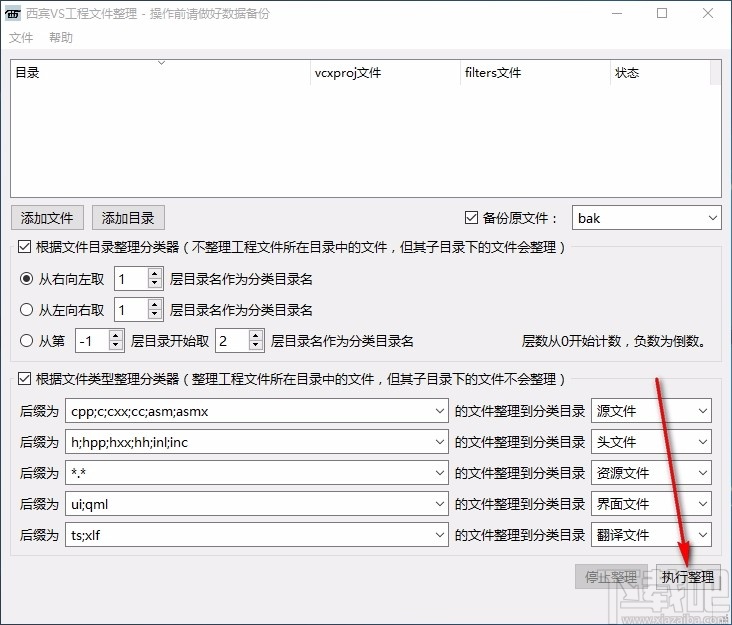The width and height of the screenshot is (732, 625).
Task: Decrease the 层目录开始取 count spinner showing 2
Action: click(255, 346)
